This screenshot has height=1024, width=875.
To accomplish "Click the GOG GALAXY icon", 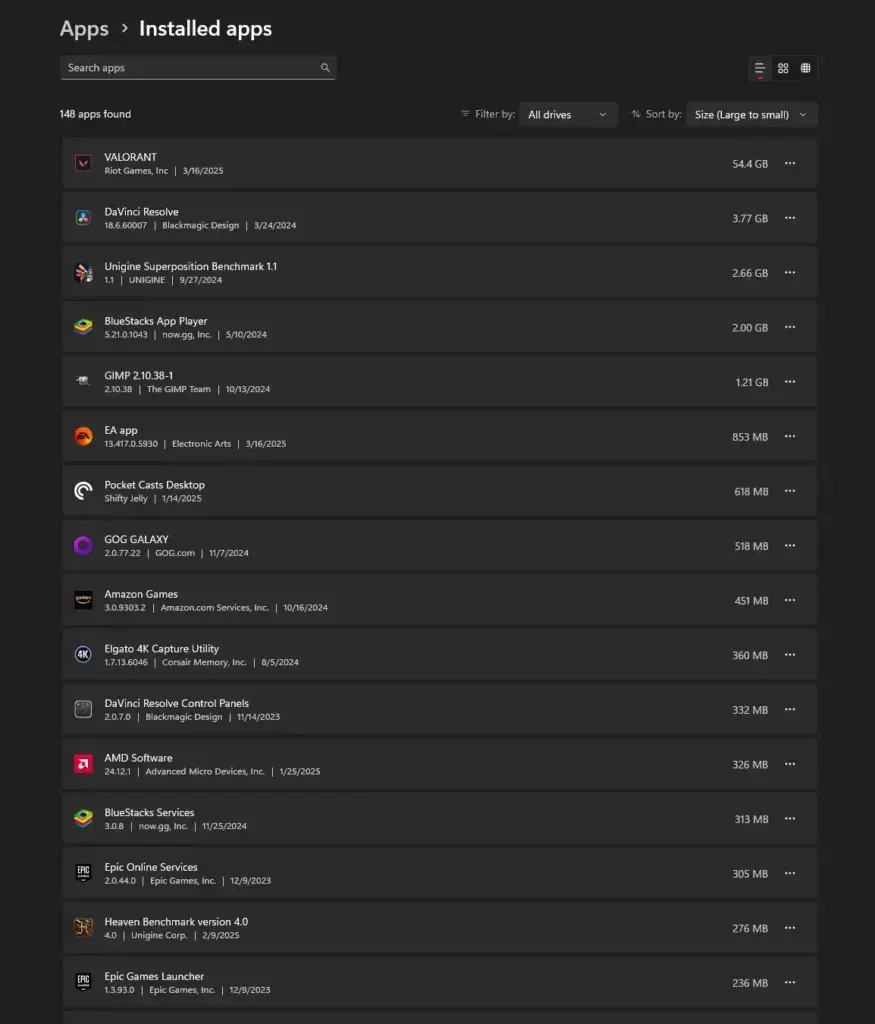I will (83, 545).
